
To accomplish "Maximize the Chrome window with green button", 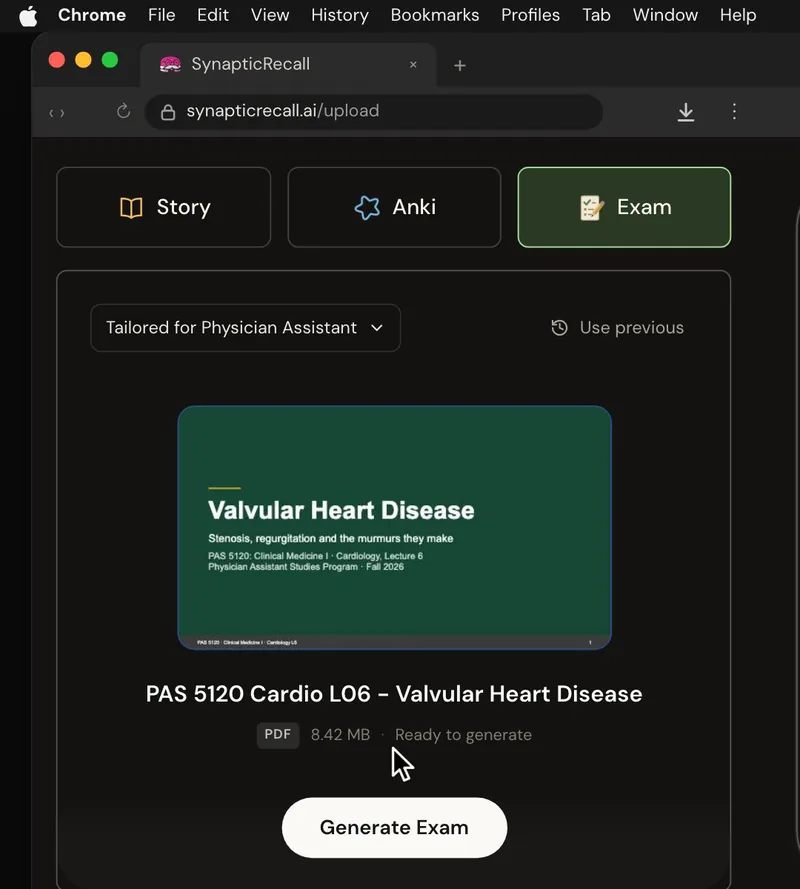I will tap(110, 60).
